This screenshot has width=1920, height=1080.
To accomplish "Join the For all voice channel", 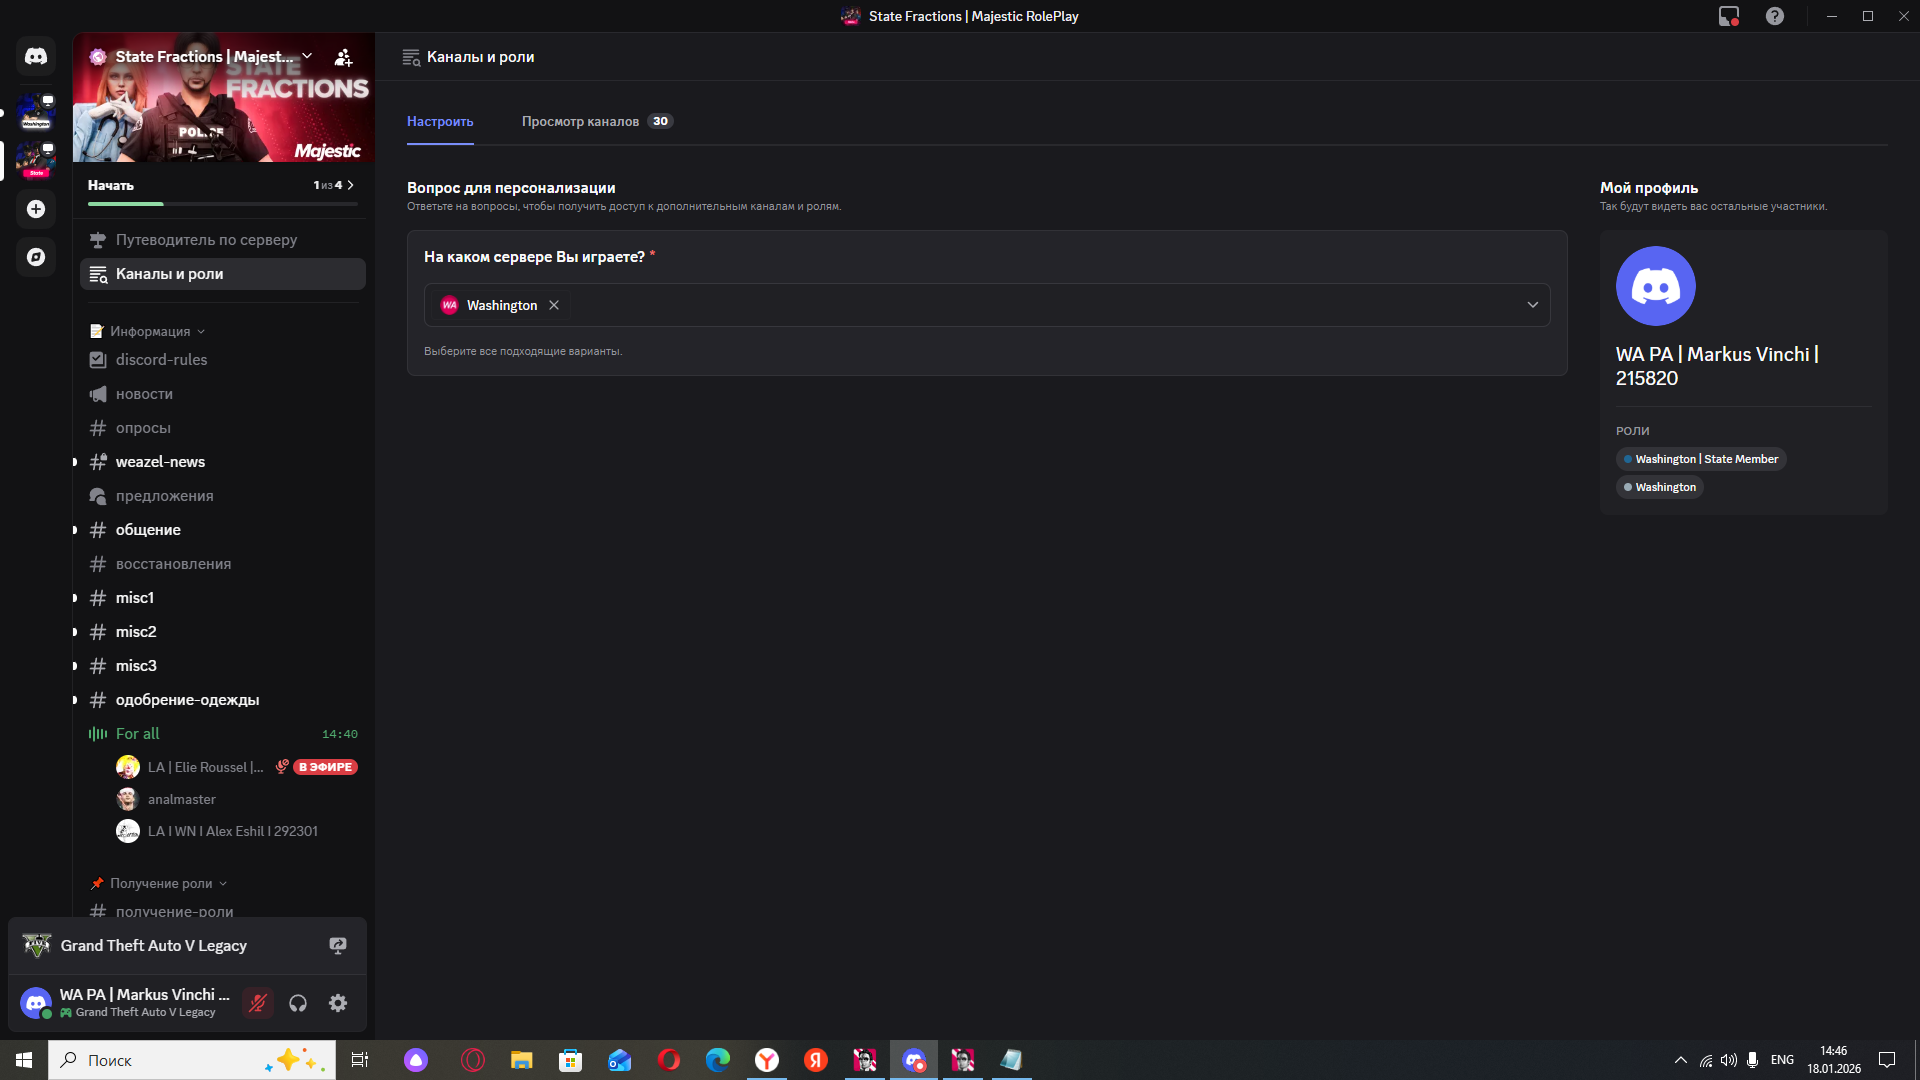I will pyautogui.click(x=138, y=734).
